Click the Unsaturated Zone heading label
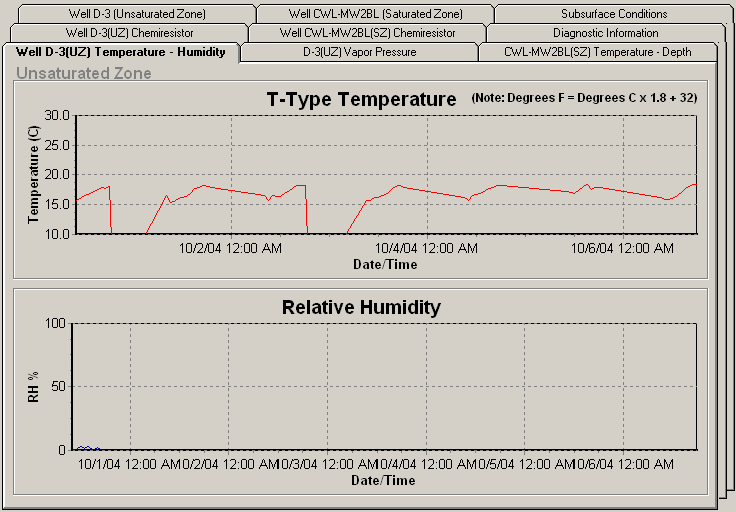 pos(84,73)
